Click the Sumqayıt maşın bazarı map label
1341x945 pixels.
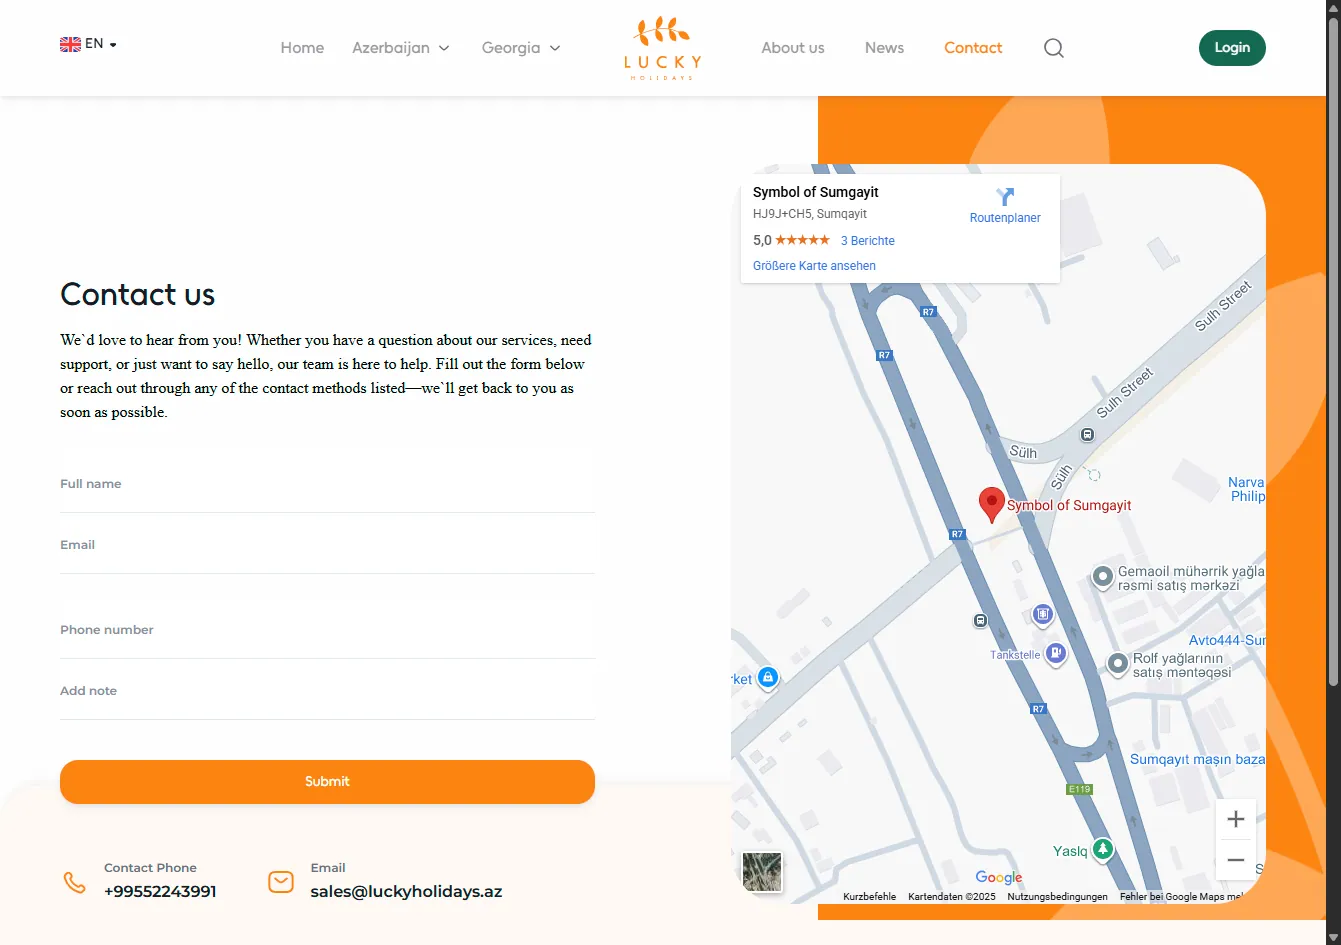click(1197, 760)
